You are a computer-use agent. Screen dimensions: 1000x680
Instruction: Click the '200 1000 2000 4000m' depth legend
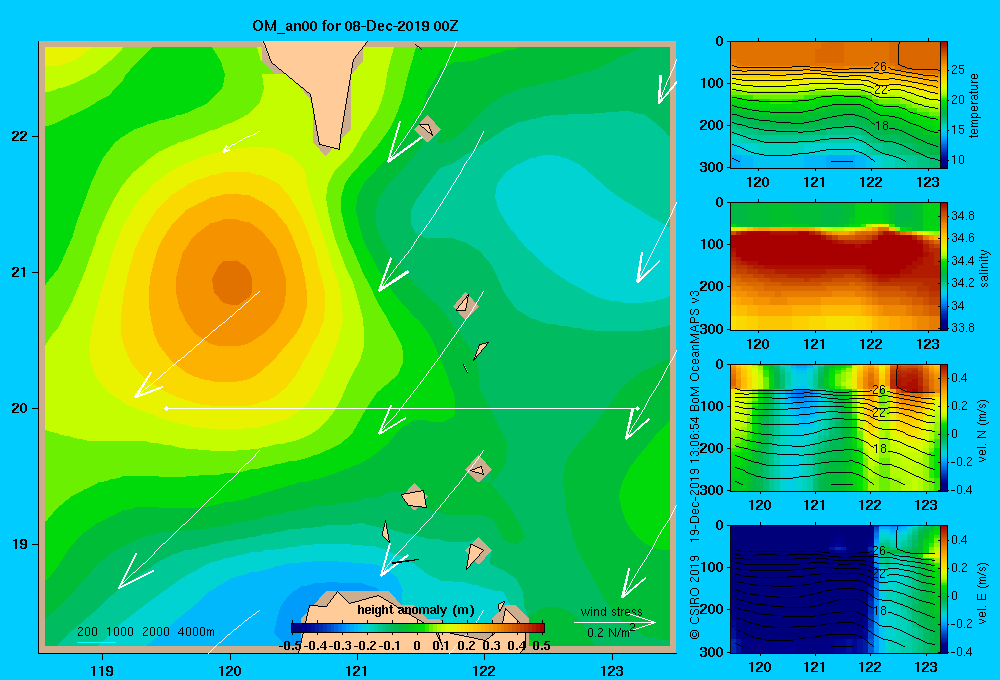click(145, 632)
